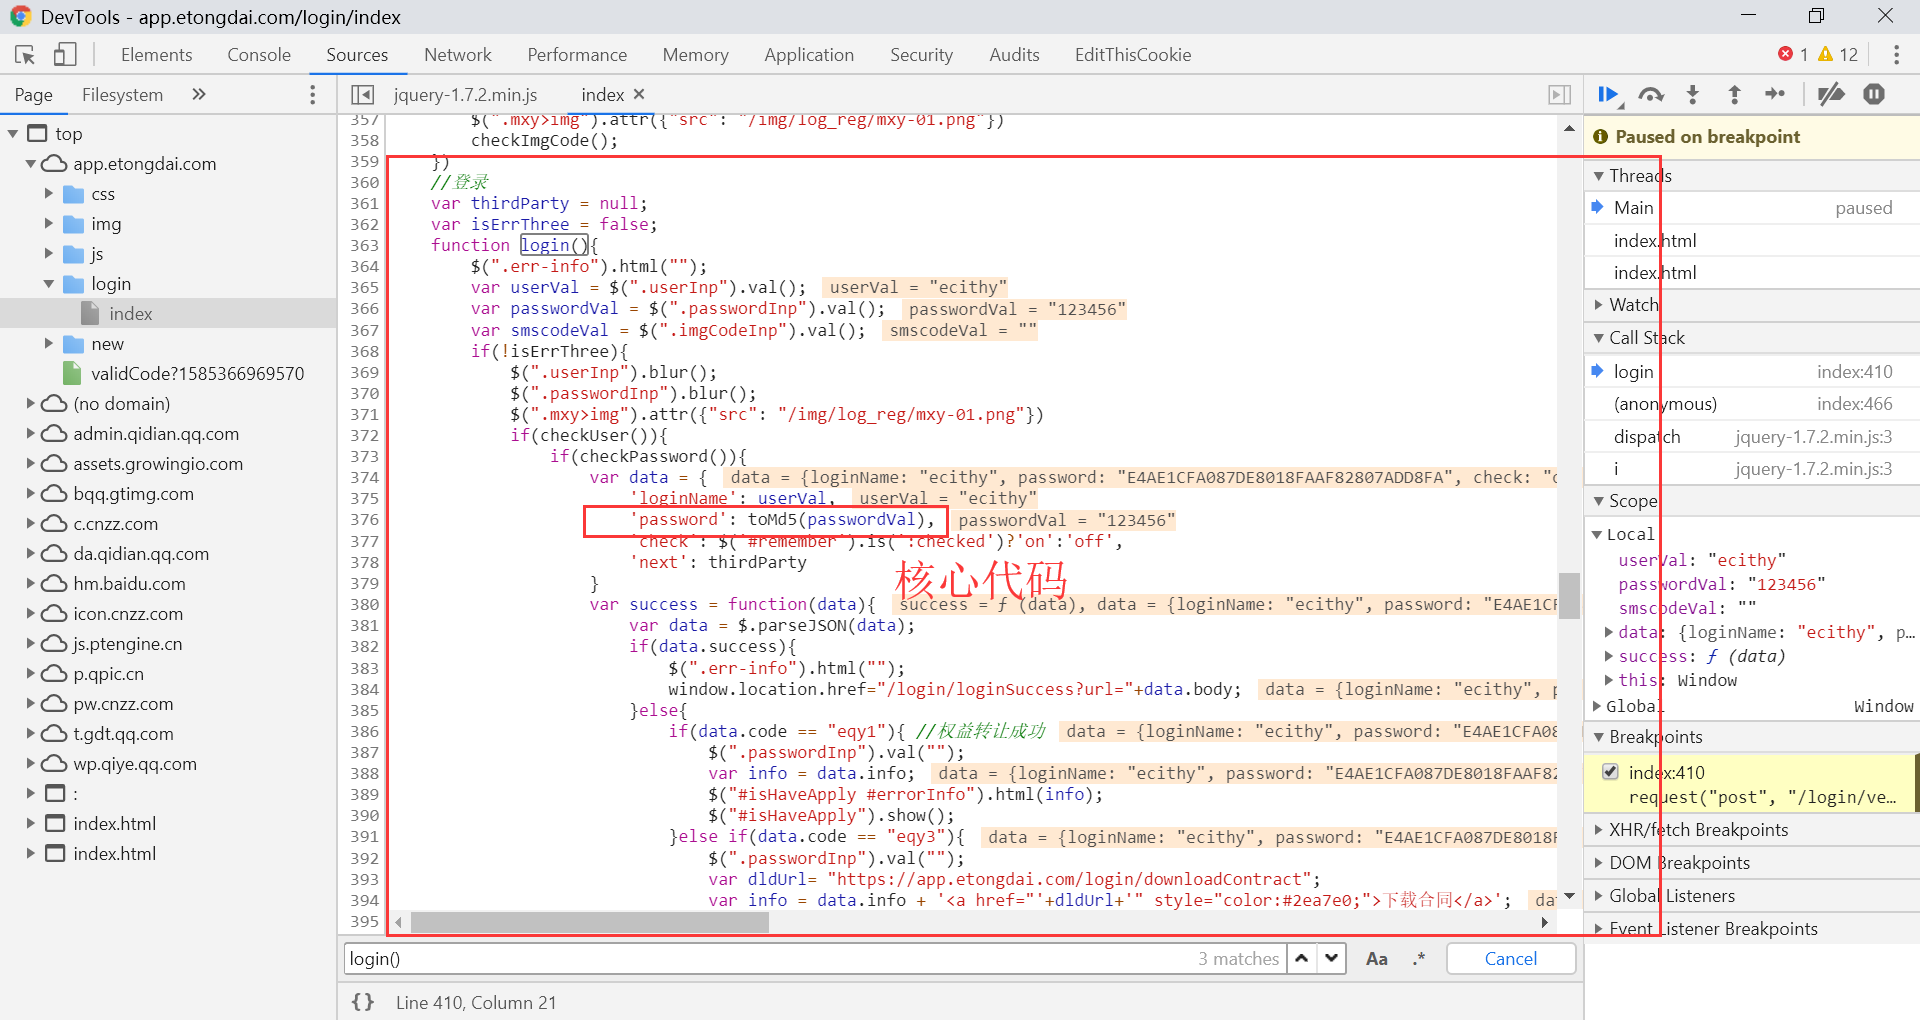Screen dimensions: 1920x1020
Task: Collapse the login folder
Action: [49, 284]
